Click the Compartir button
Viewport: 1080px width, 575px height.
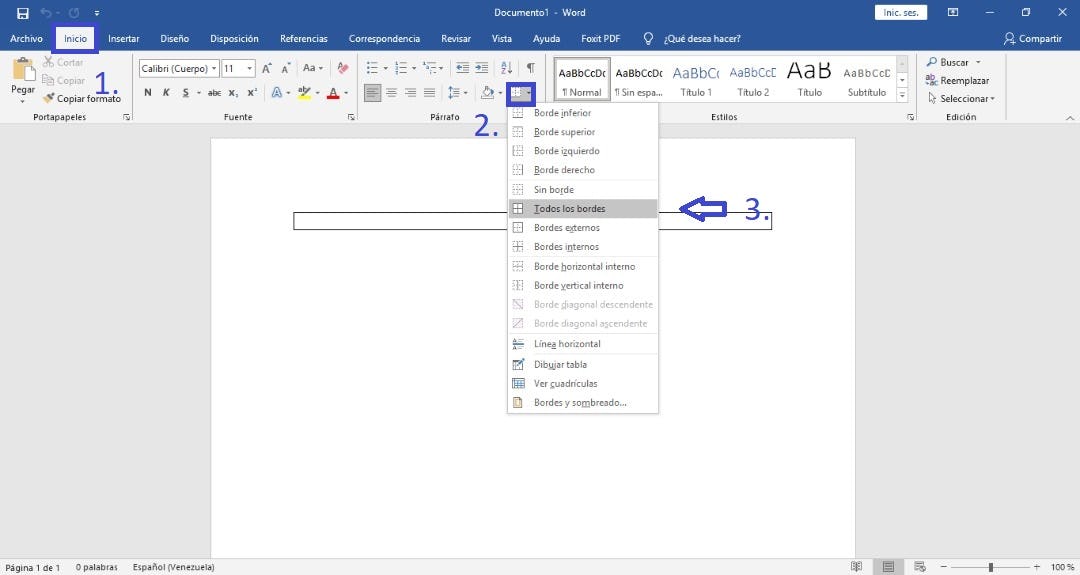[x=1033, y=39]
